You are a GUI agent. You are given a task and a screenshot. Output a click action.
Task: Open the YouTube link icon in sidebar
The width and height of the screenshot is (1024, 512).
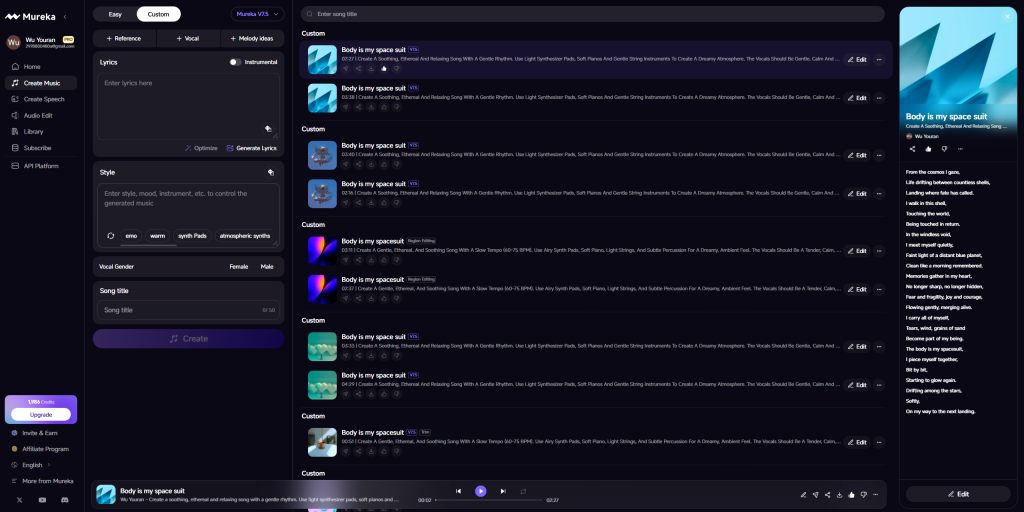42,499
